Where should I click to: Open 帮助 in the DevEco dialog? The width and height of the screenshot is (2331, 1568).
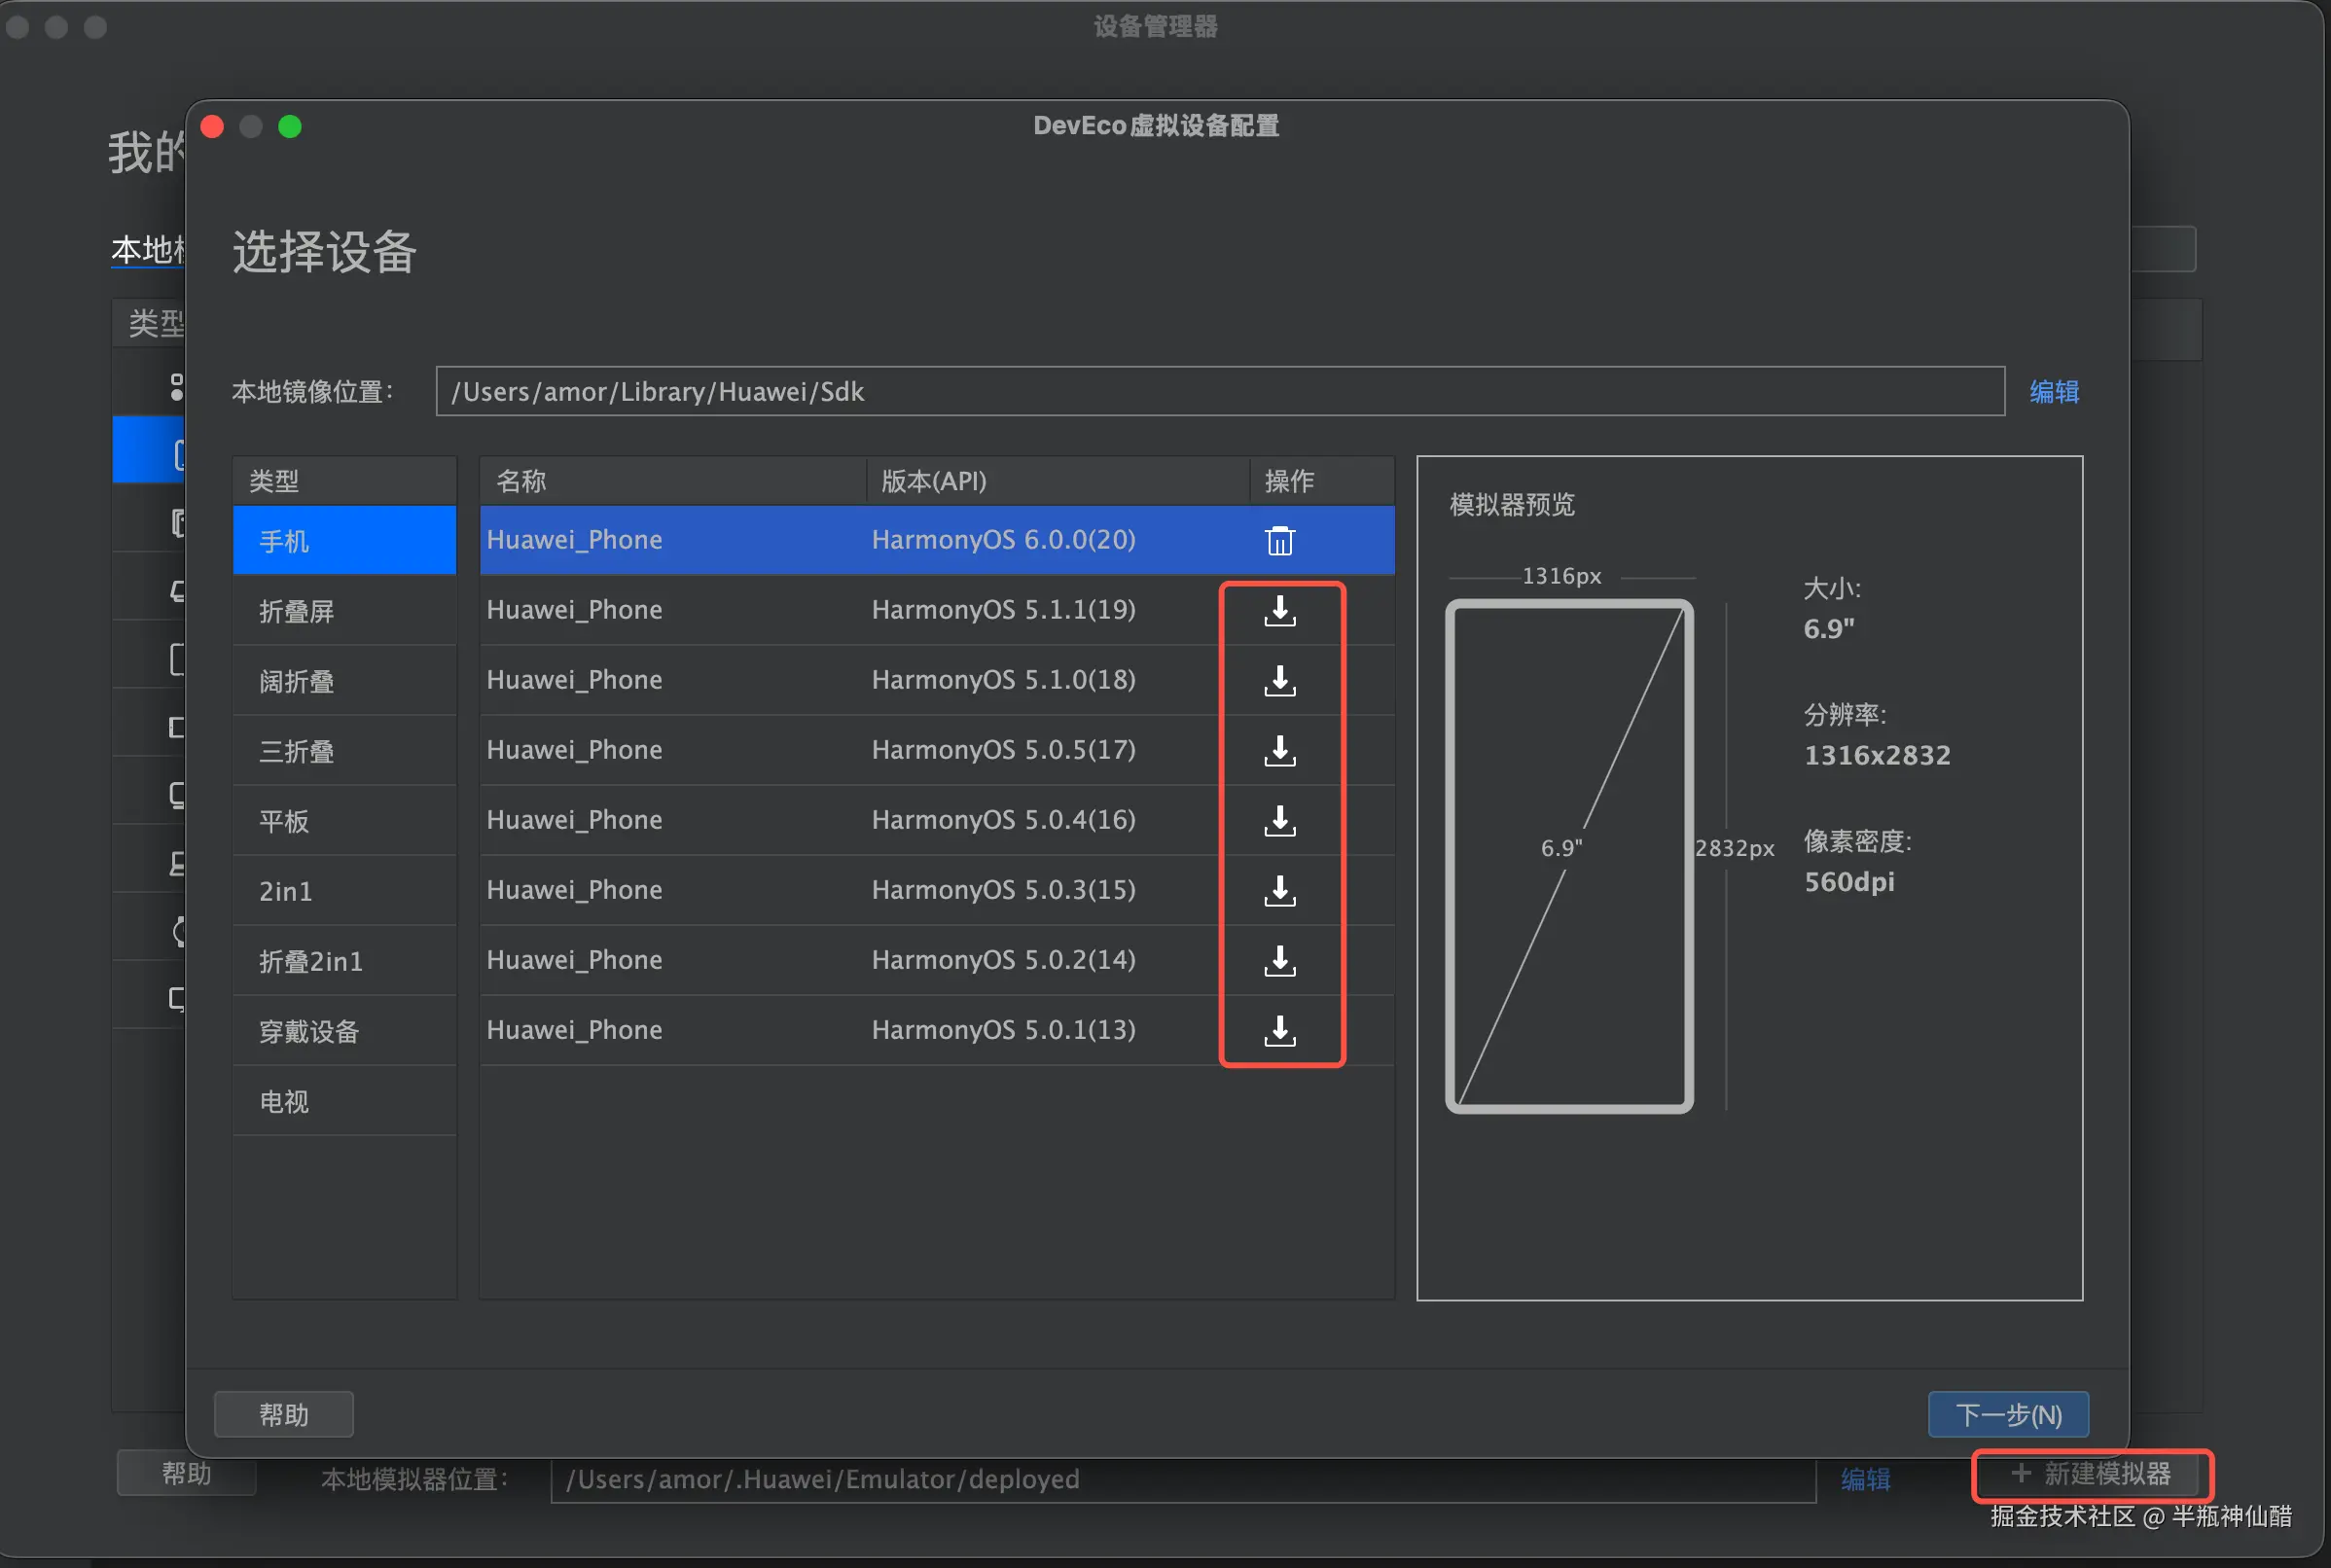pyautogui.click(x=283, y=1414)
